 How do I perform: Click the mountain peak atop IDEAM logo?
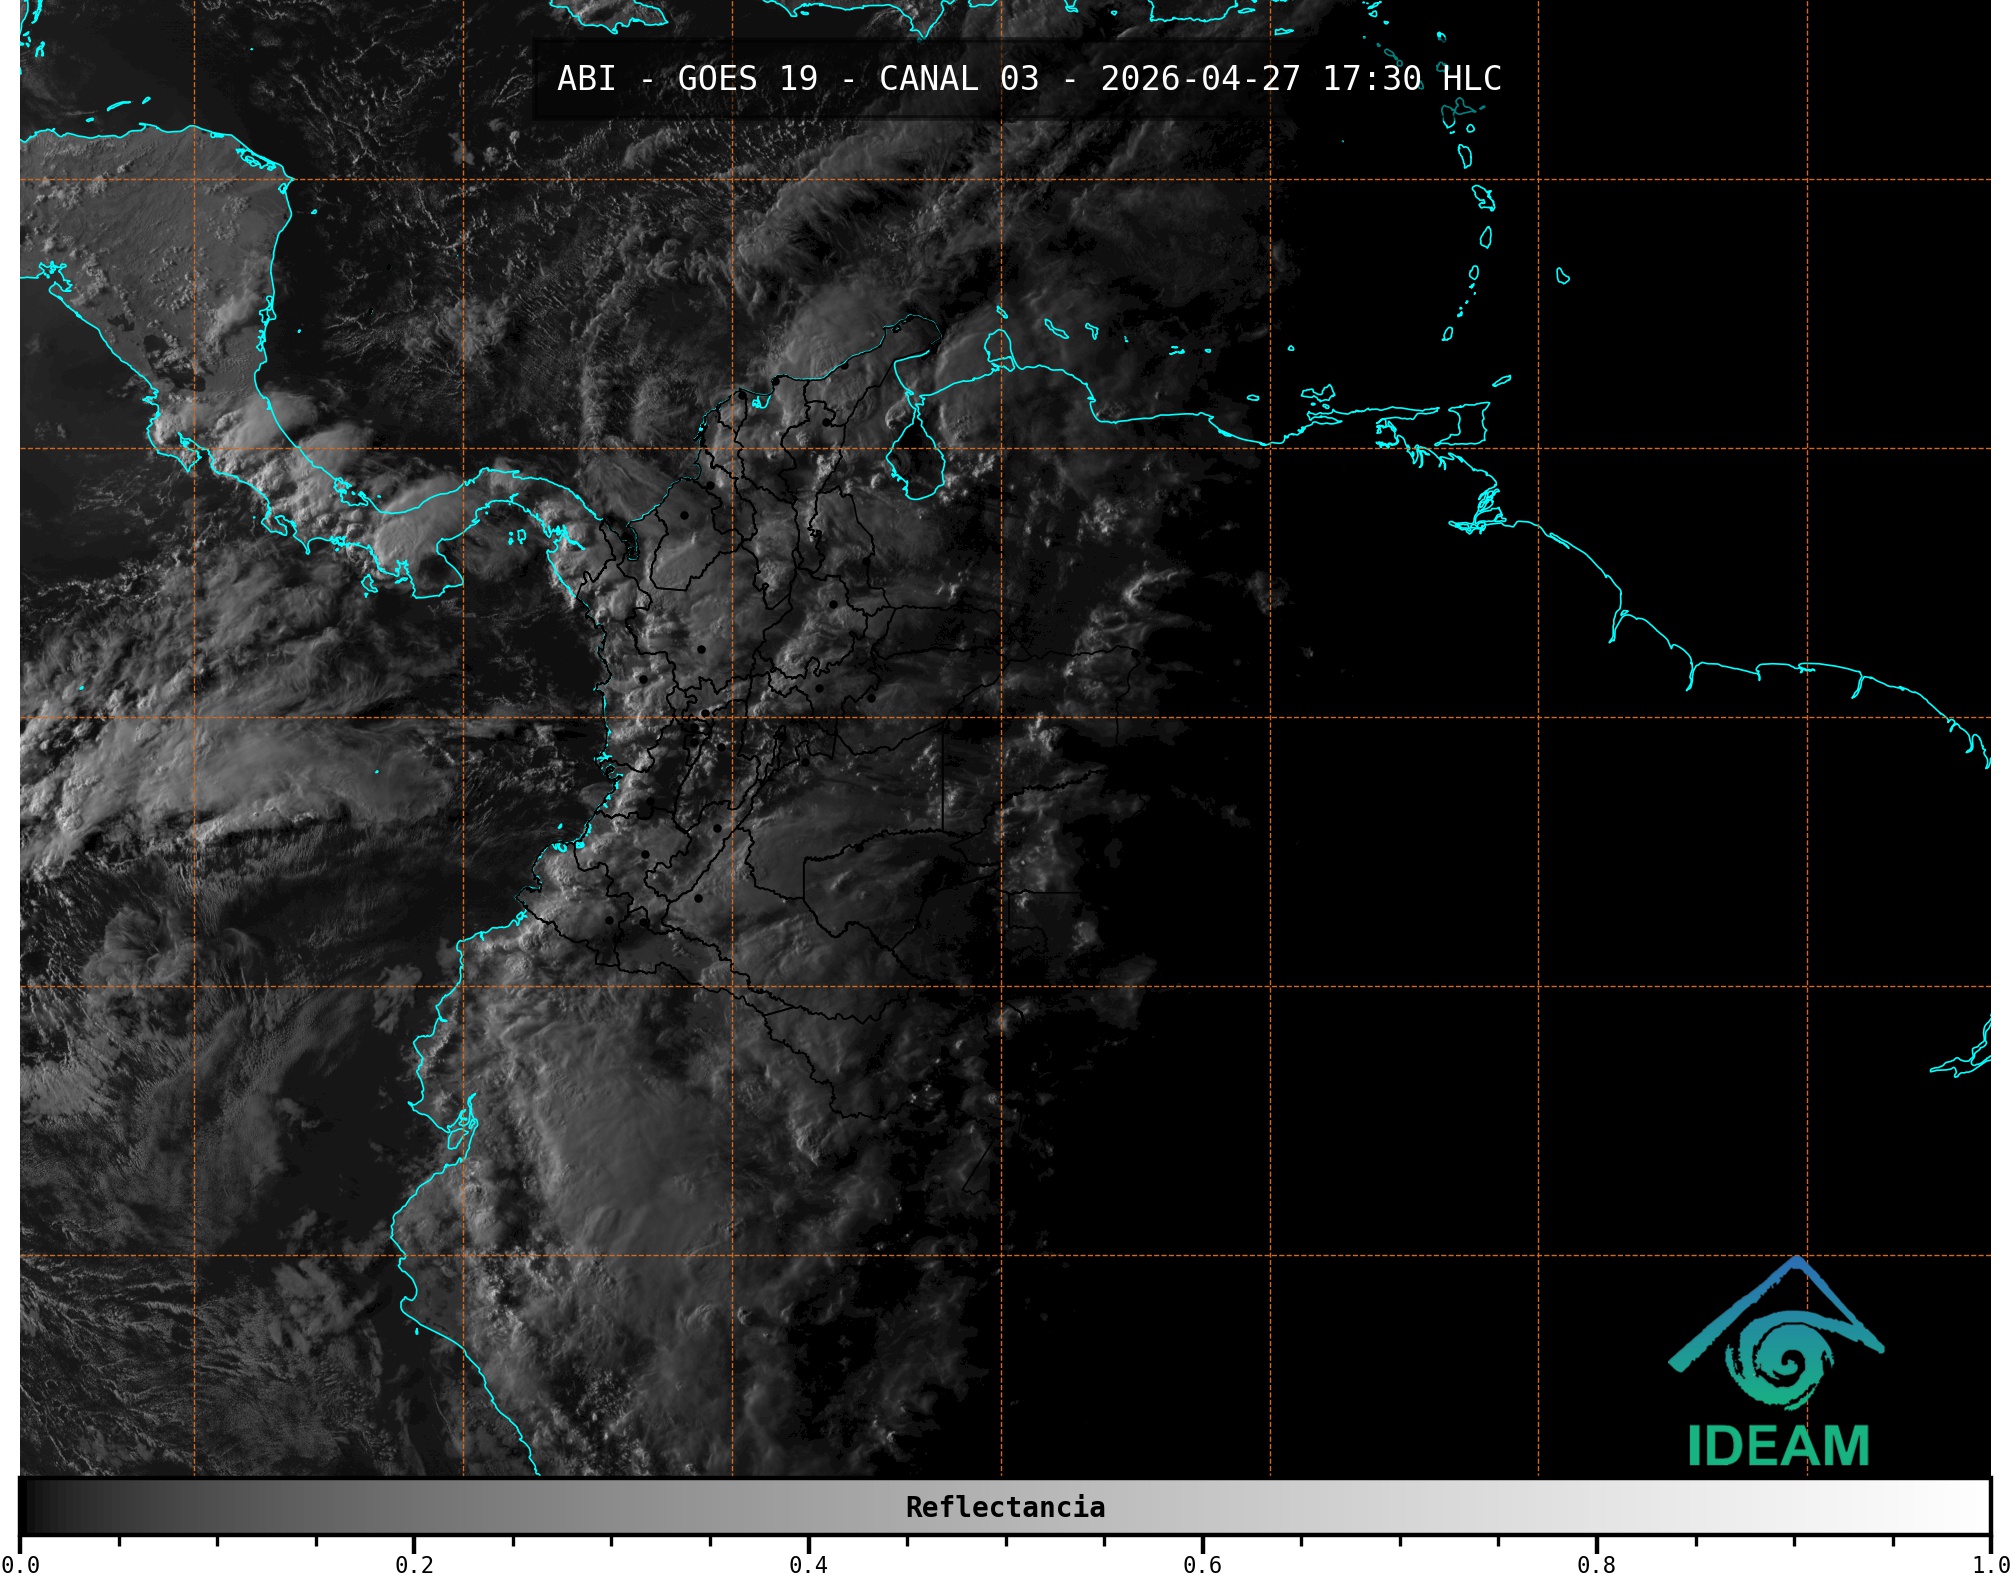(1797, 1263)
